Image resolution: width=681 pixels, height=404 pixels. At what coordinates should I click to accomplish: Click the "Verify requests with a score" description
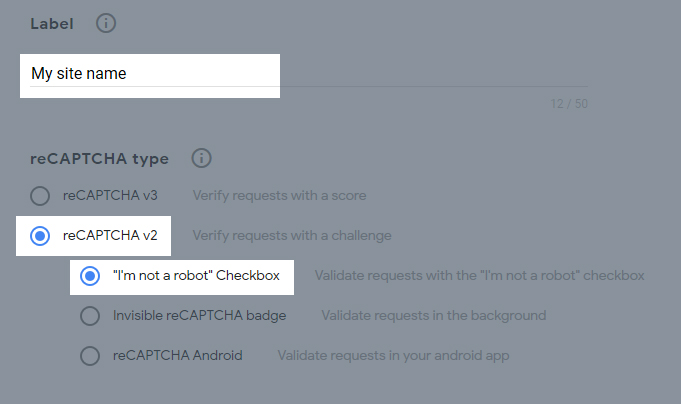point(280,195)
